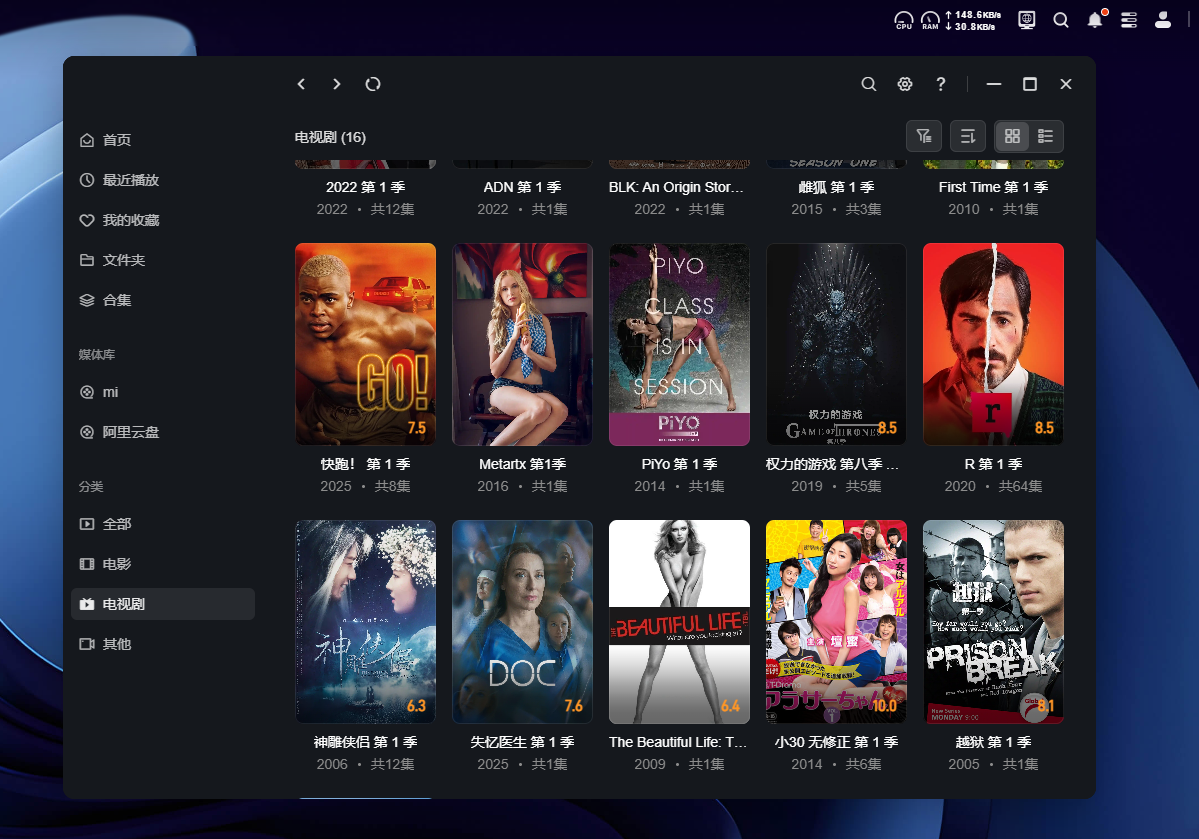Open the 小30 无修正 poster

(x=837, y=622)
